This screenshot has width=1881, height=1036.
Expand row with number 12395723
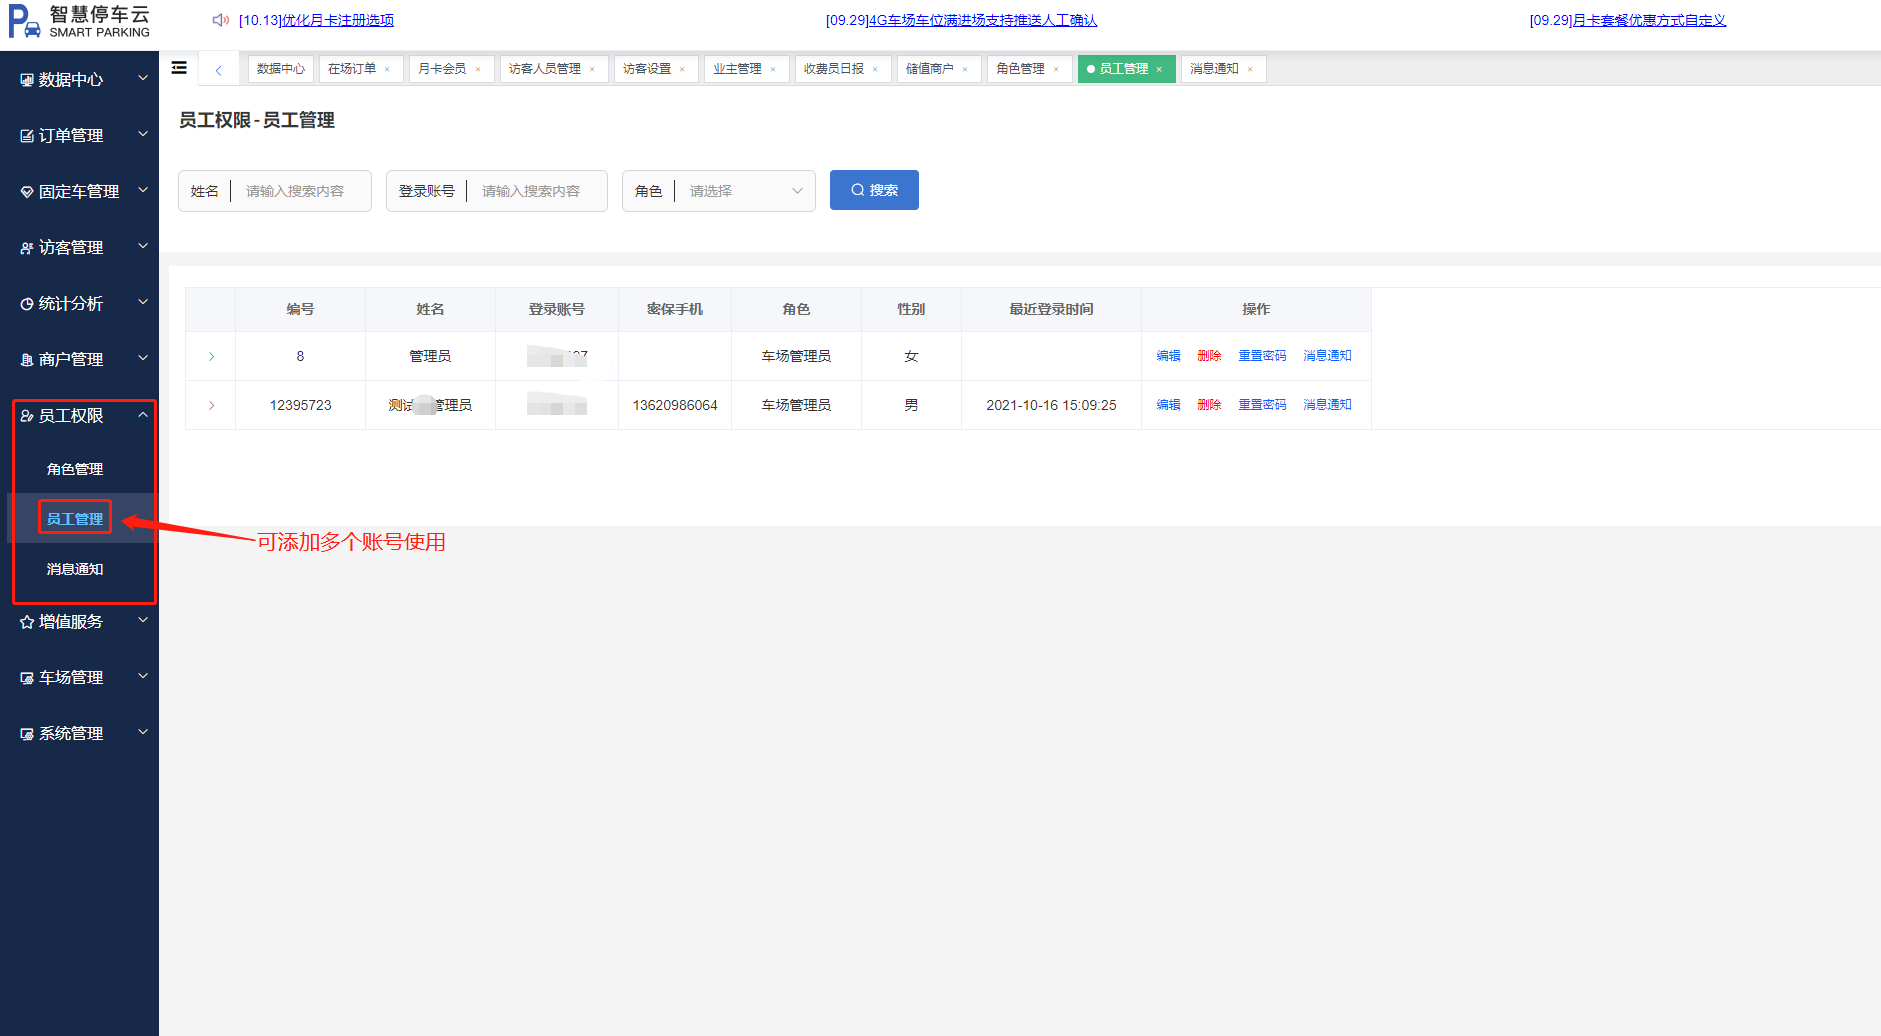pos(211,406)
